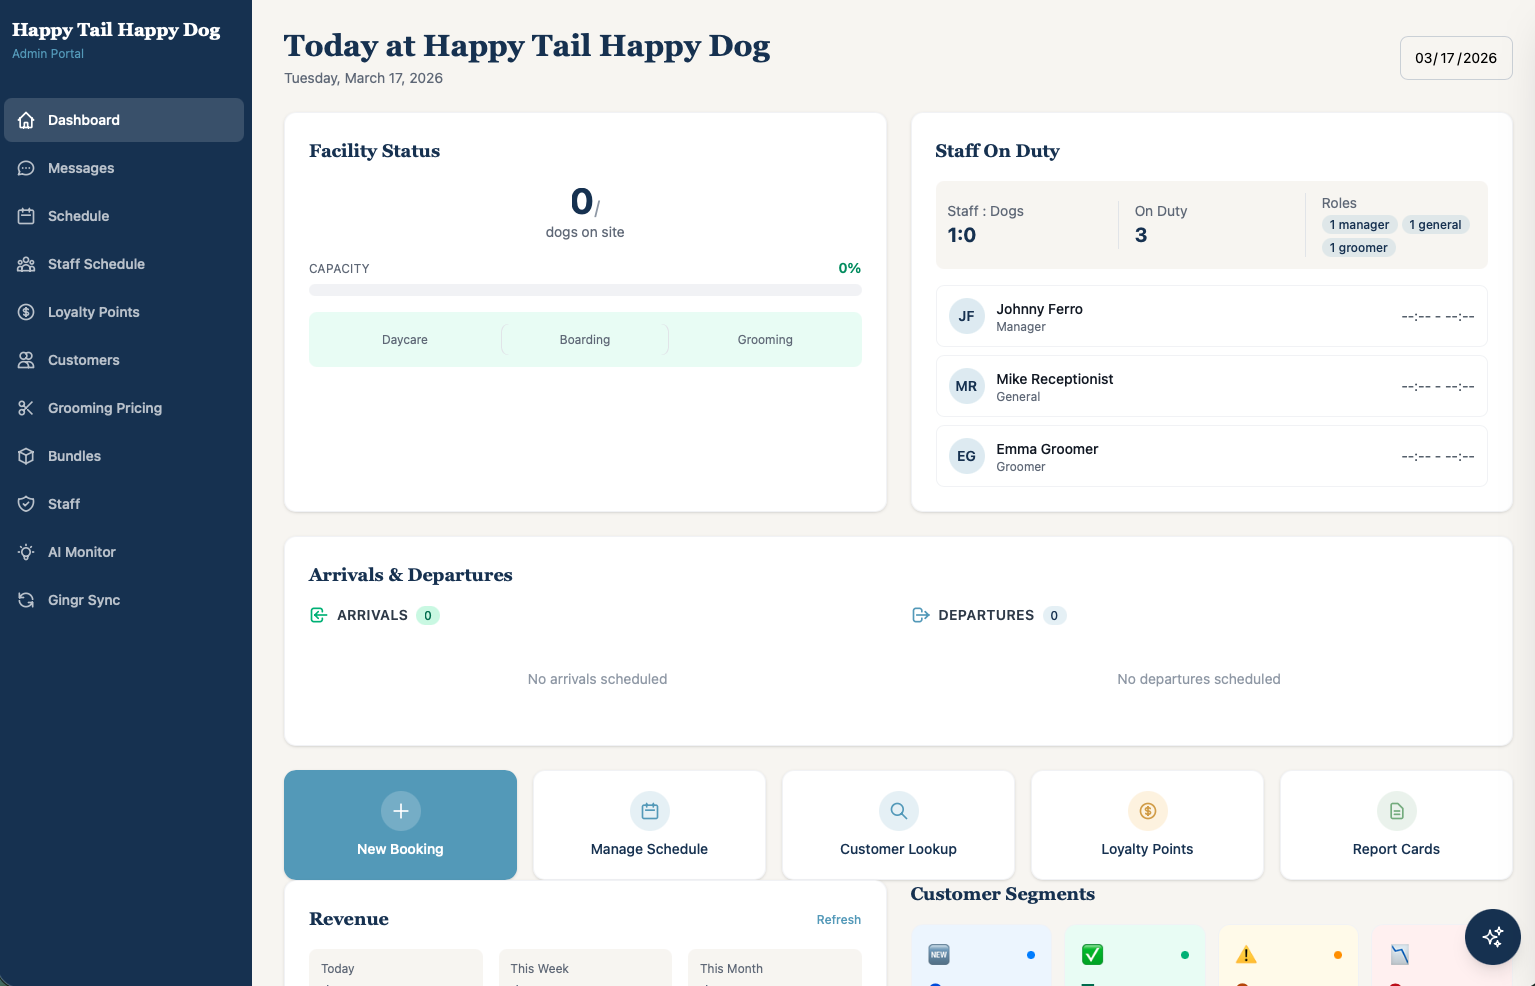Select the Schedule calendar icon
The width and height of the screenshot is (1535, 986).
coord(26,216)
